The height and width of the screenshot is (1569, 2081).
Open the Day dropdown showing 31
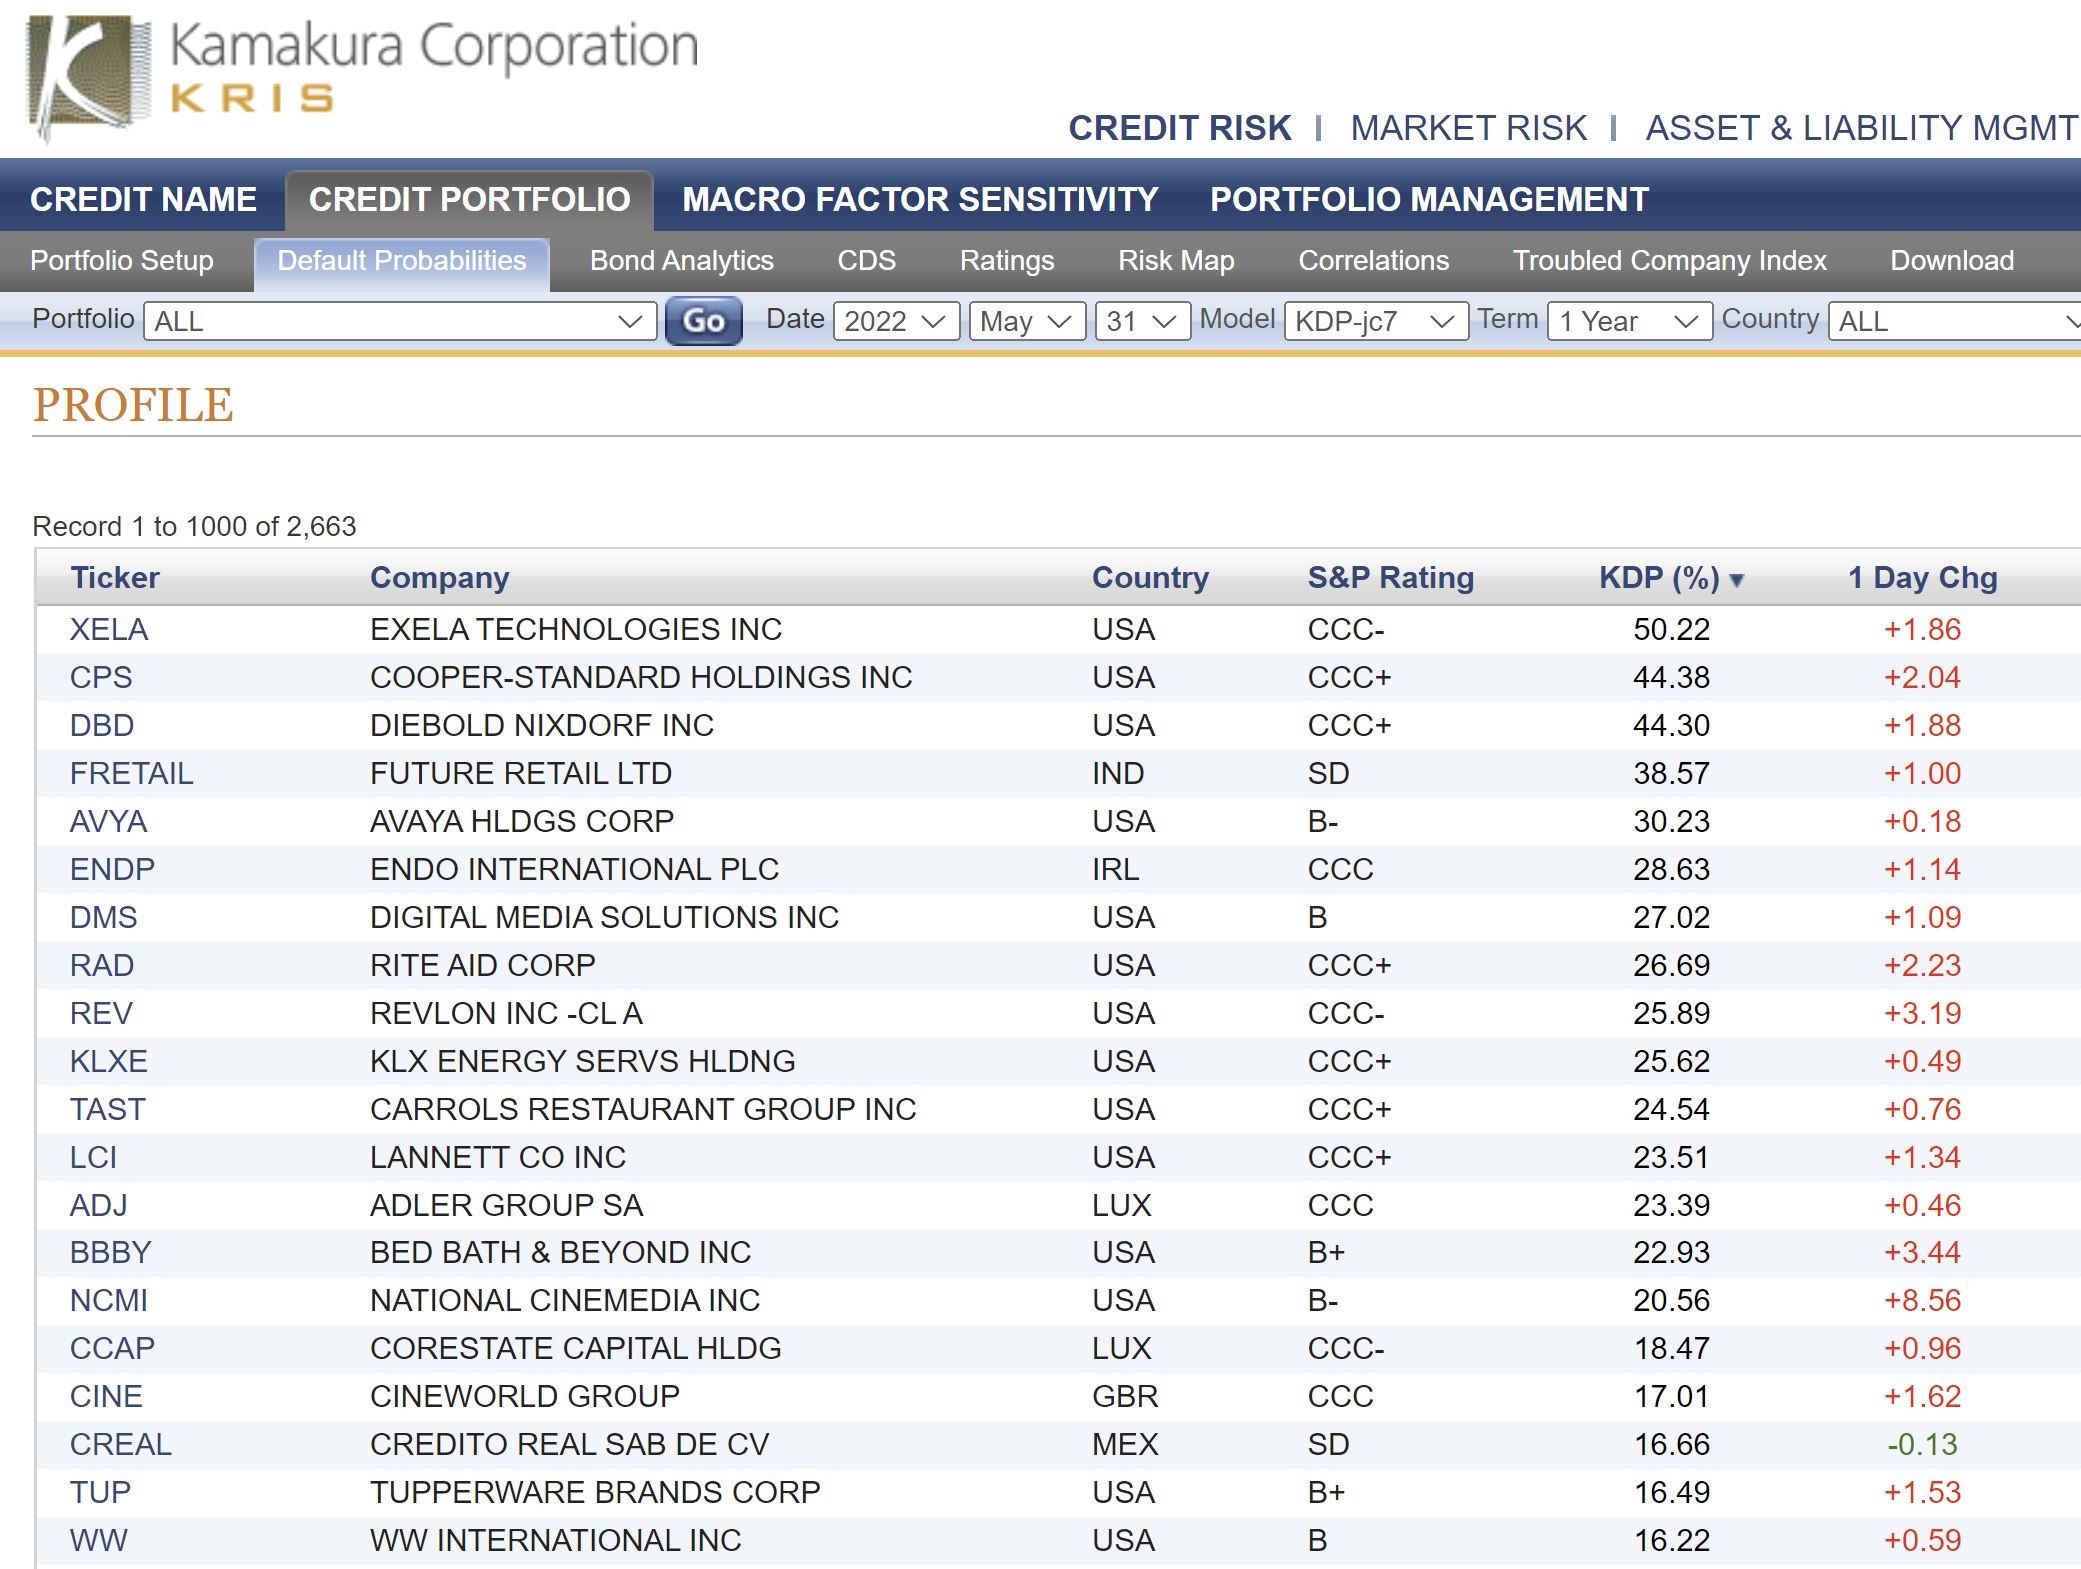1141,321
